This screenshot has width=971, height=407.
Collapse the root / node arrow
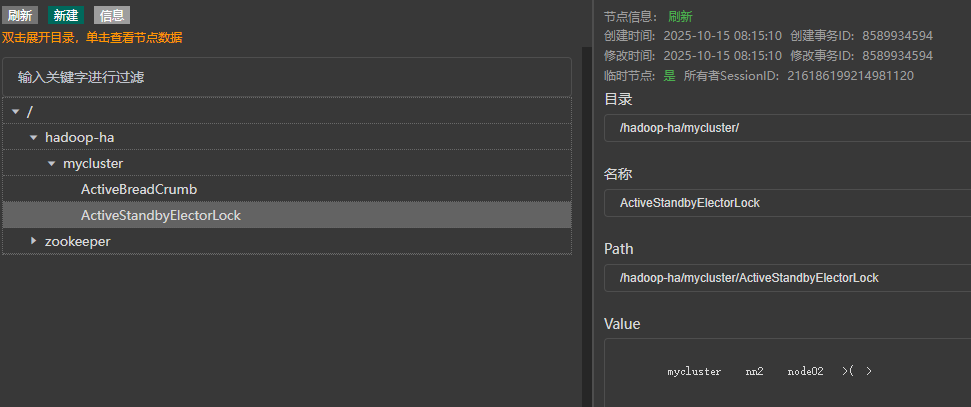15,111
